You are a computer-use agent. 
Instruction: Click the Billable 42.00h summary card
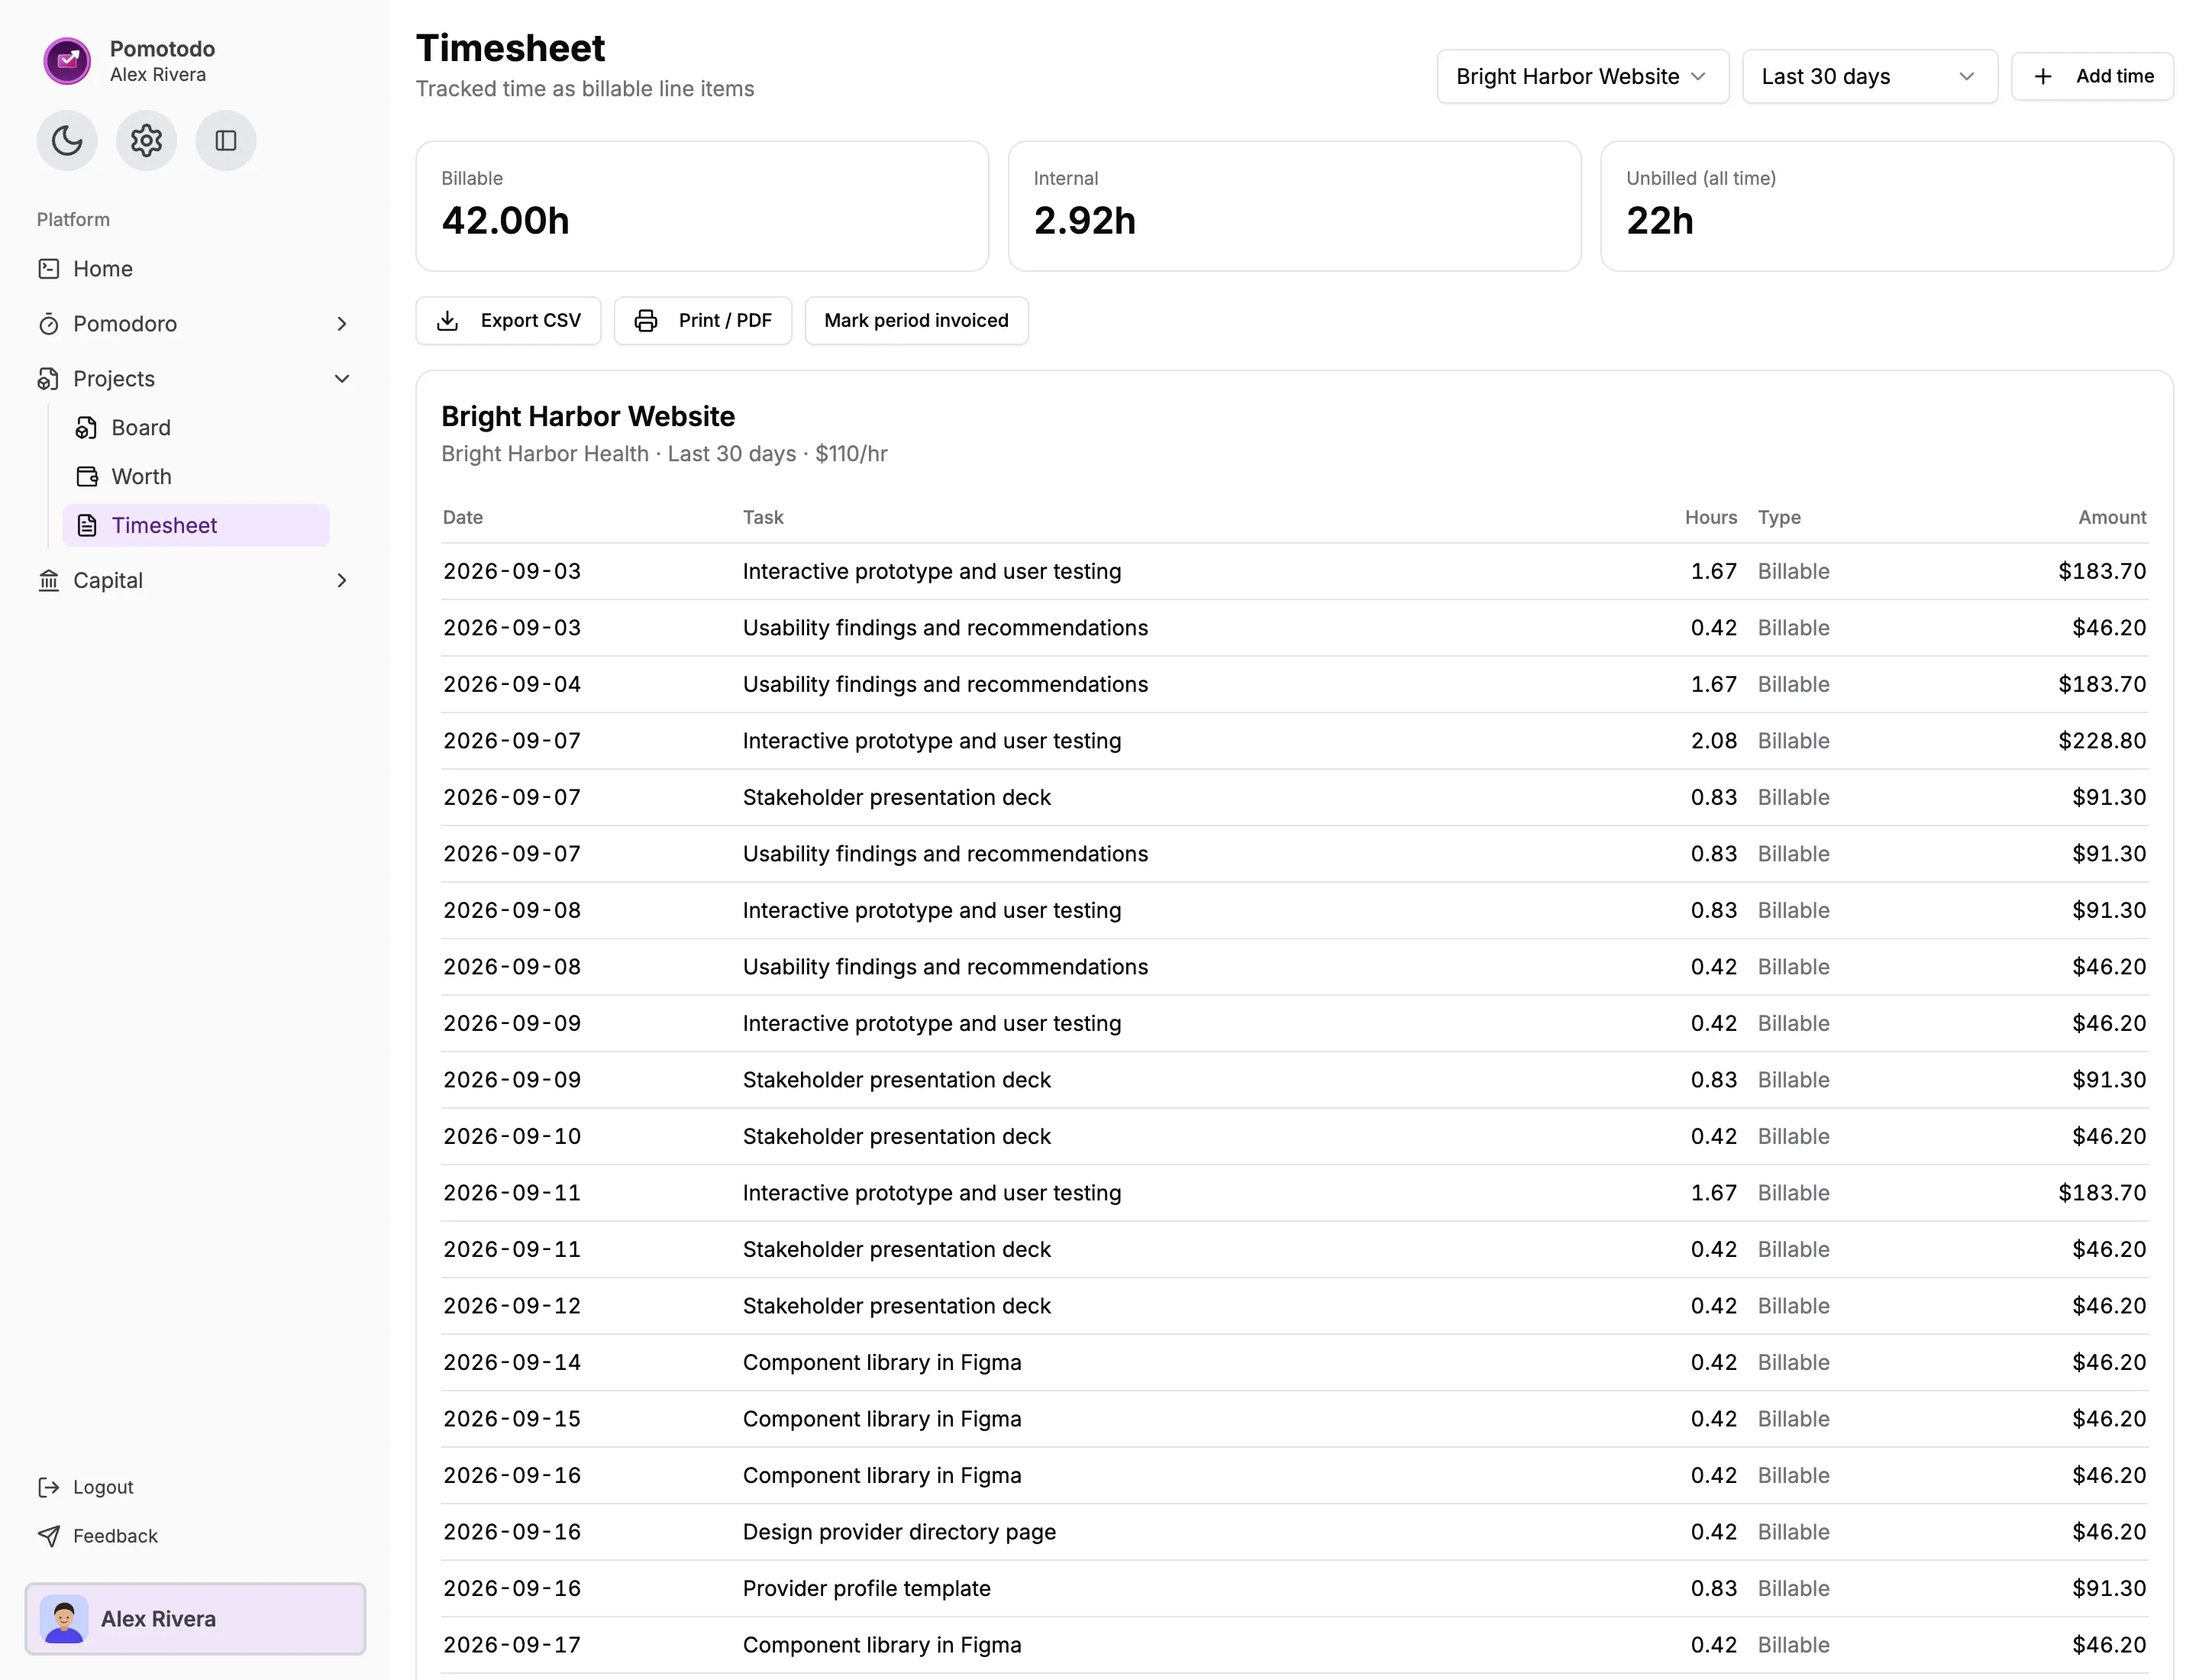702,206
